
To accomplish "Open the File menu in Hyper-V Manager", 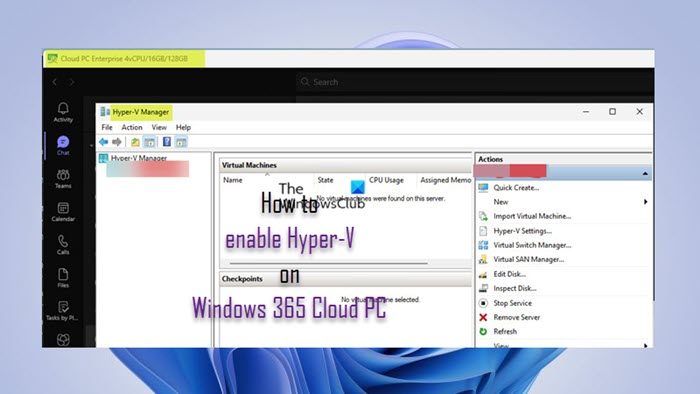I will pos(107,127).
